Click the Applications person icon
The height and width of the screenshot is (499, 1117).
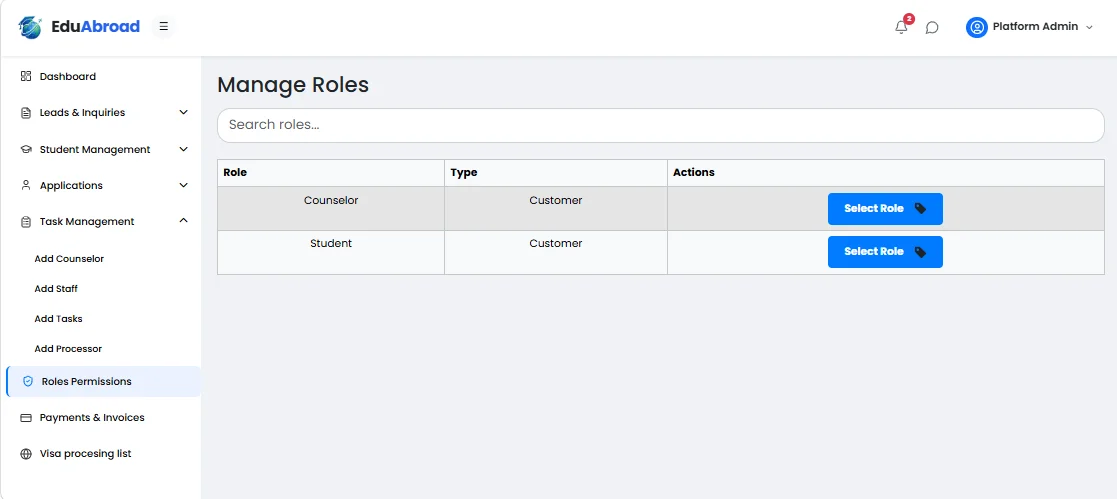[x=26, y=185]
